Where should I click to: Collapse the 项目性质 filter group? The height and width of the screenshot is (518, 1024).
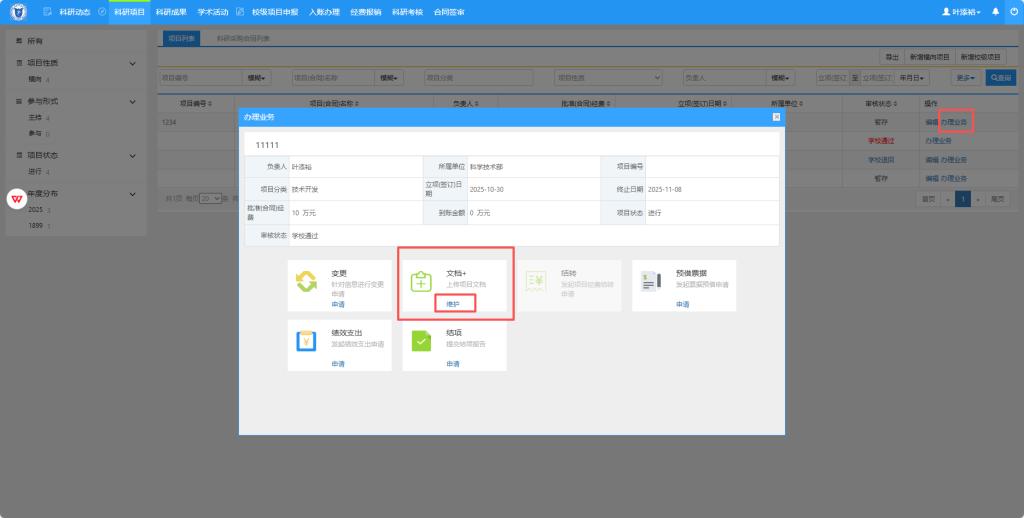pyautogui.click(x=132, y=63)
